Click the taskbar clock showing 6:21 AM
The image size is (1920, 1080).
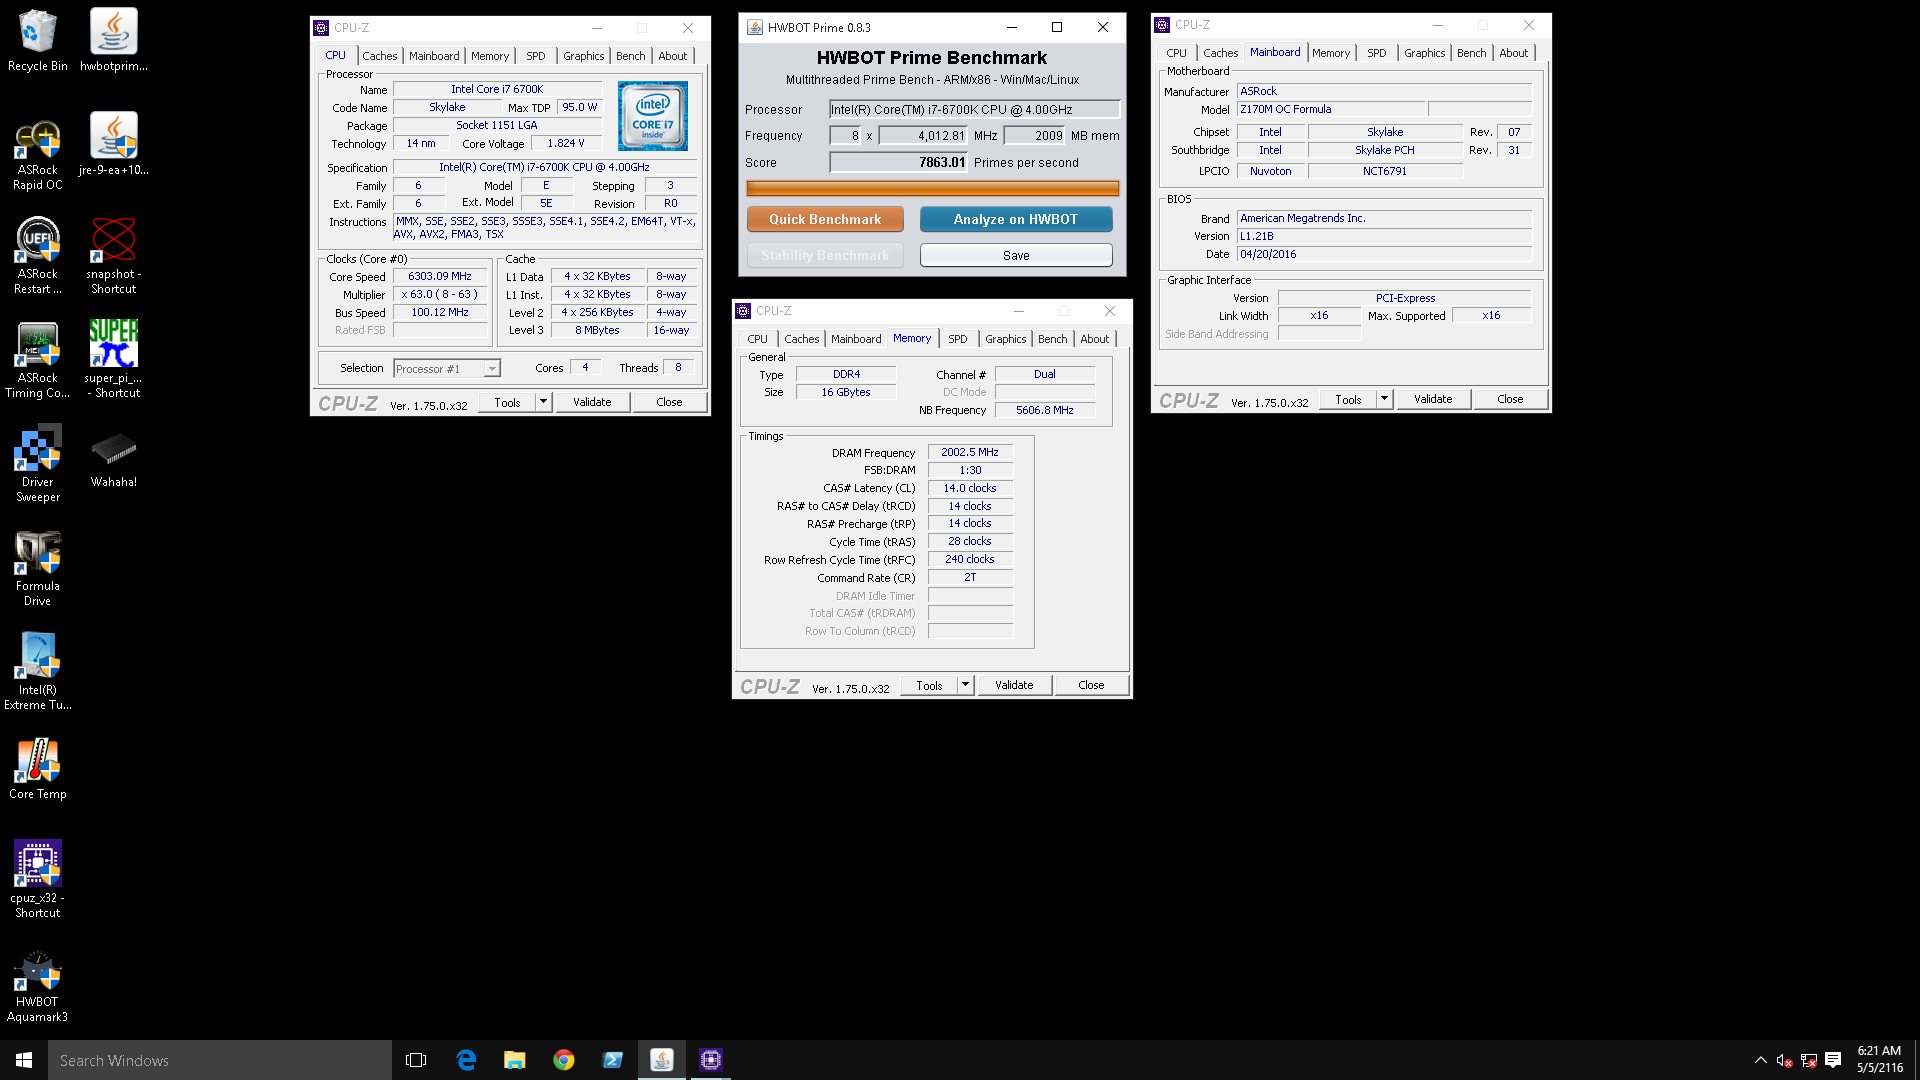tap(1879, 1059)
